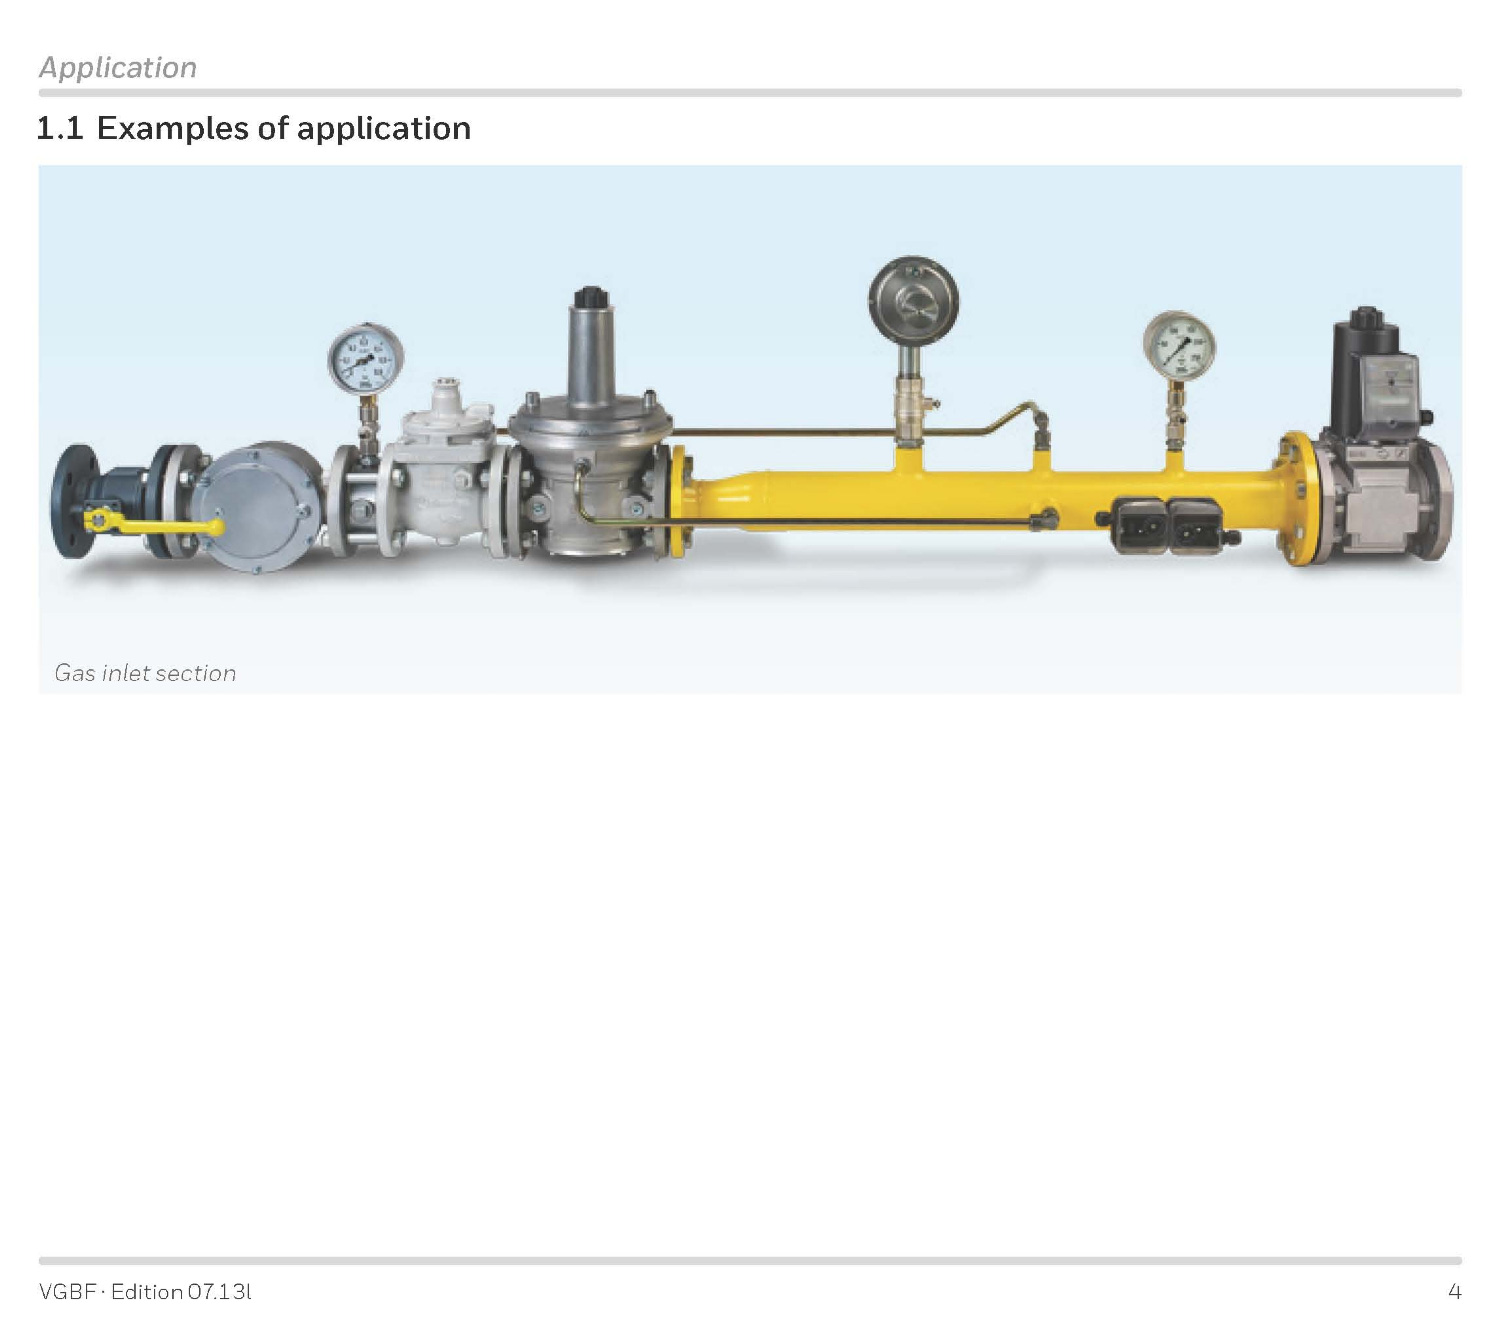Click the 'VGBF · Edition 07.13l' footer
Image resolution: width=1500 pixels, height=1322 pixels.
[x=145, y=1291]
